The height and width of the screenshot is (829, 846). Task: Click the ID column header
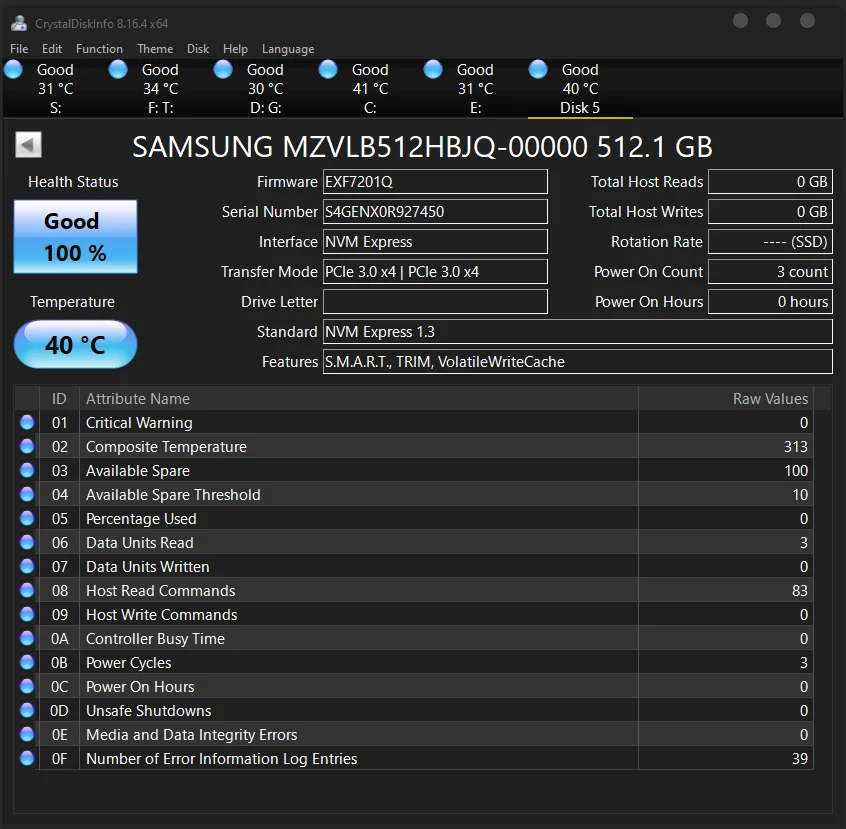(59, 399)
